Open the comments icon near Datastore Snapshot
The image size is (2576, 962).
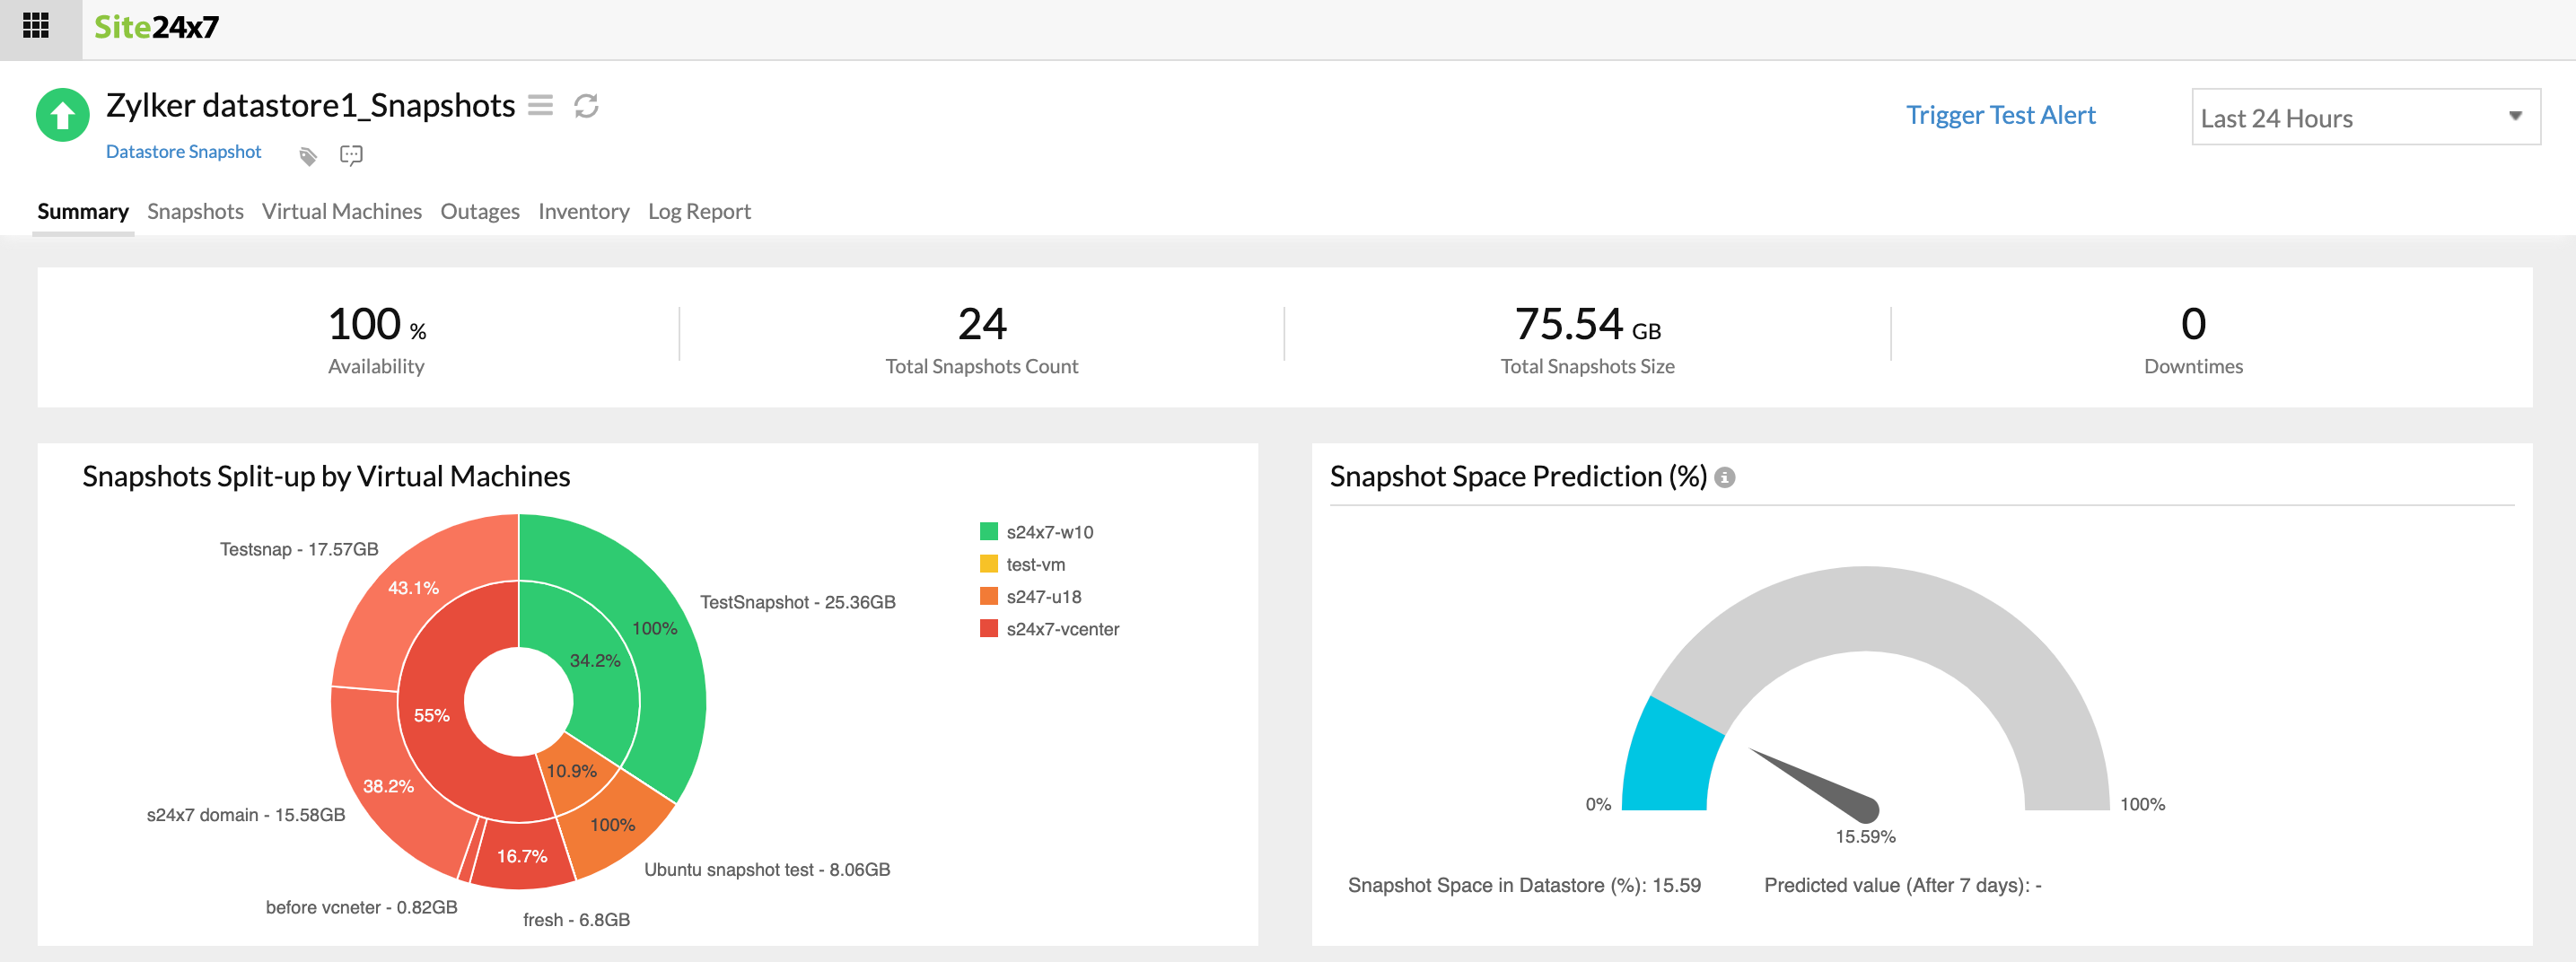pyautogui.click(x=350, y=155)
